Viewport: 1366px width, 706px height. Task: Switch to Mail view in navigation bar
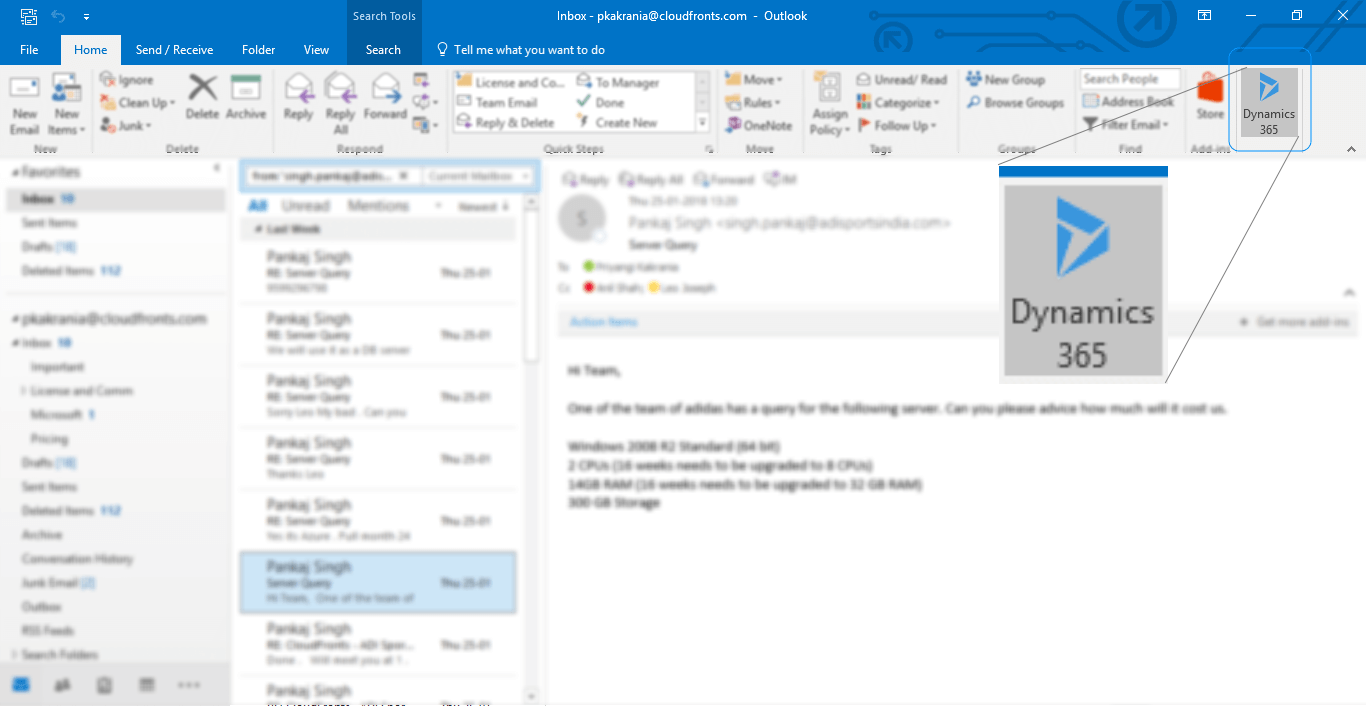21,685
